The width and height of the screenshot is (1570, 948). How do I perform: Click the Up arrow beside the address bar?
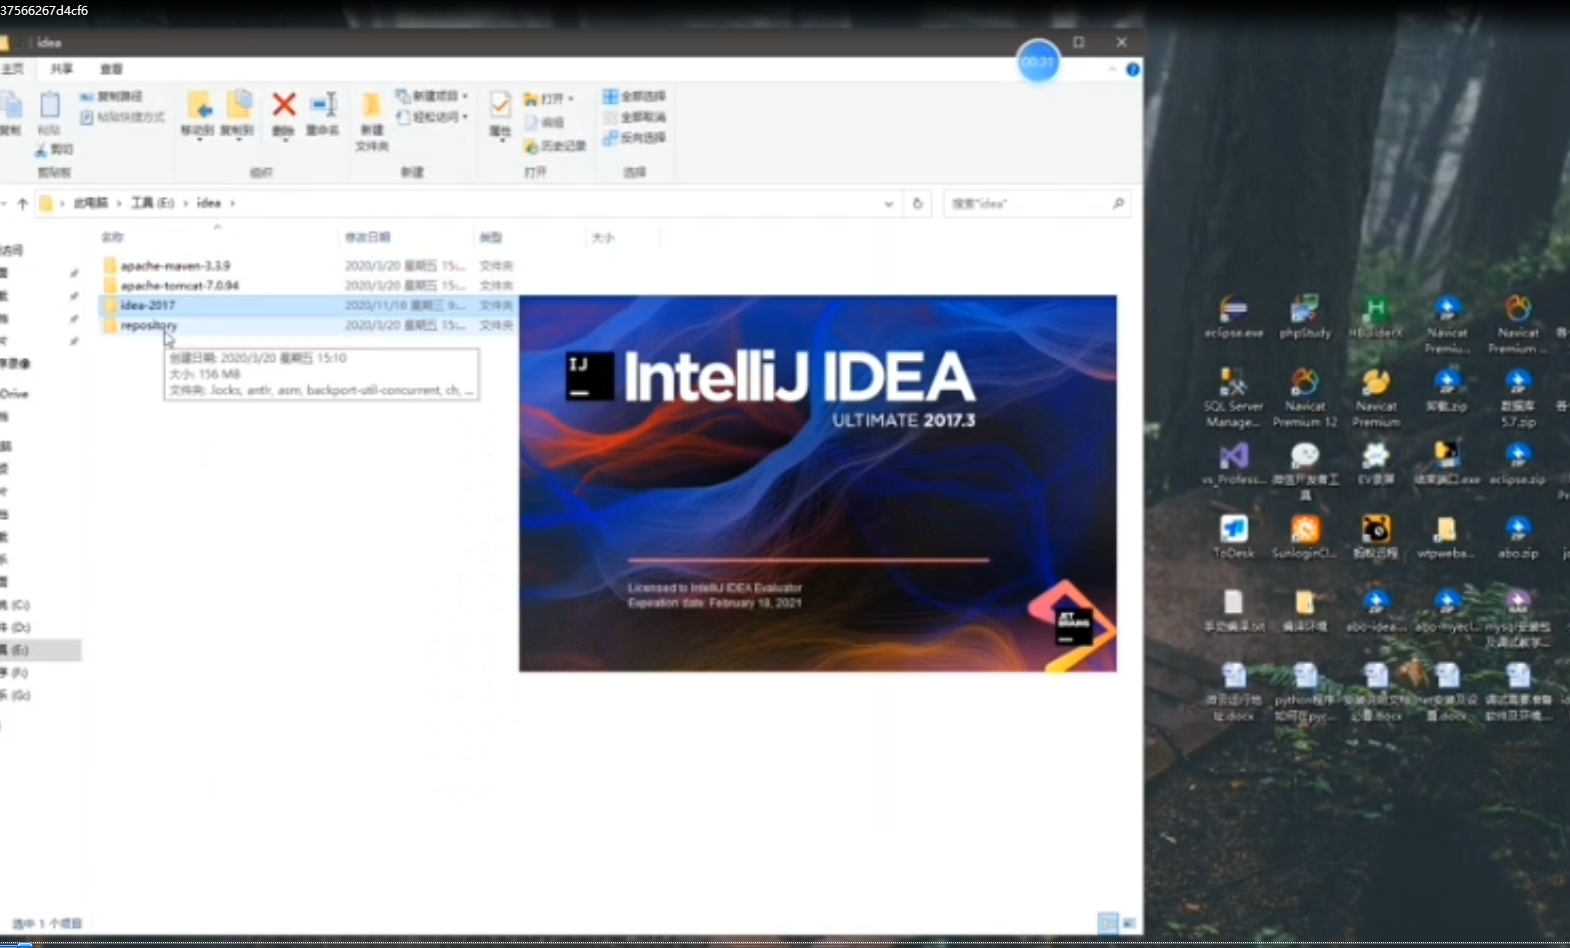click(22, 203)
